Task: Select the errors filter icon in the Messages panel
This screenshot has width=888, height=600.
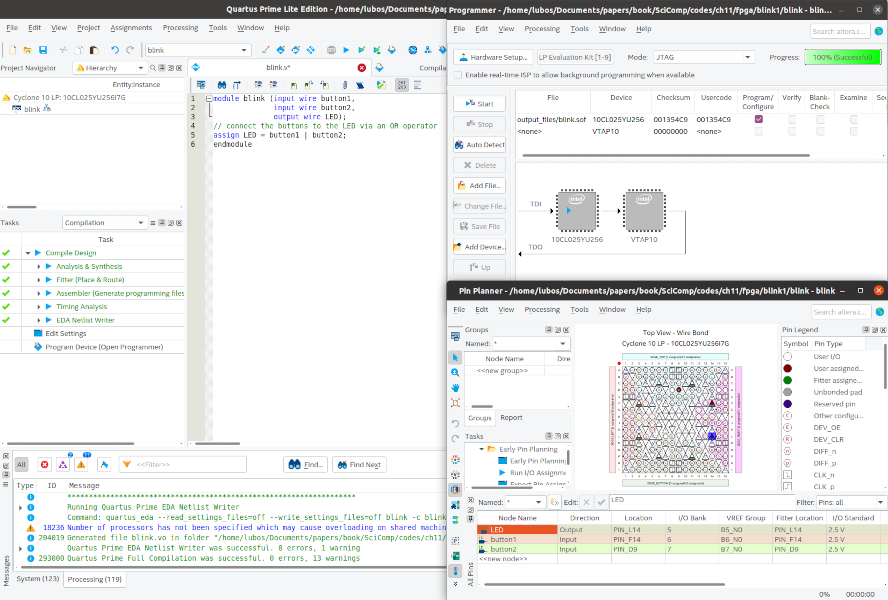Action: tap(45, 465)
